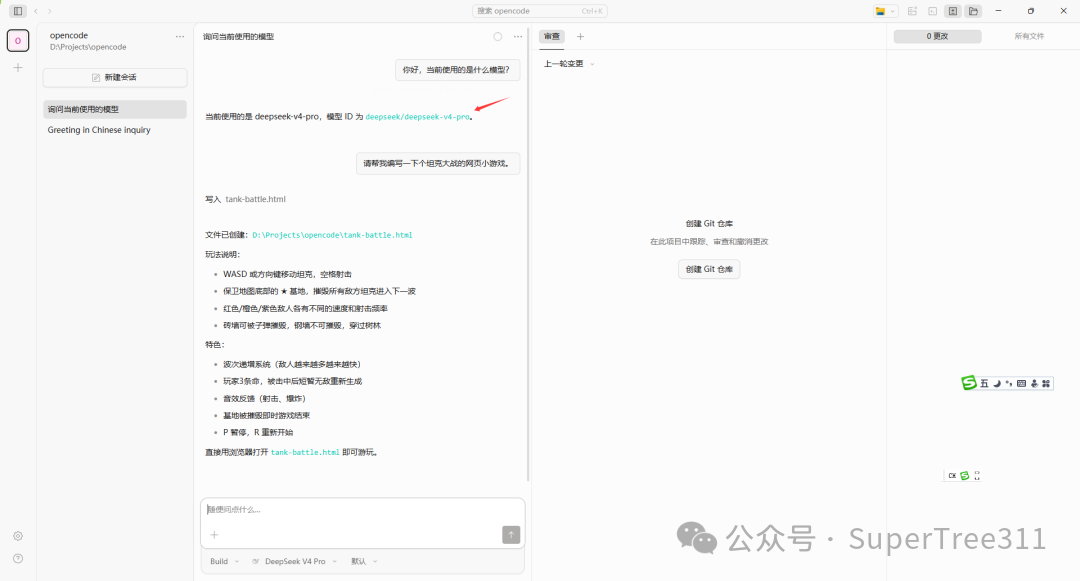Expand the 上一轮变更 dropdown

[x=569, y=64]
